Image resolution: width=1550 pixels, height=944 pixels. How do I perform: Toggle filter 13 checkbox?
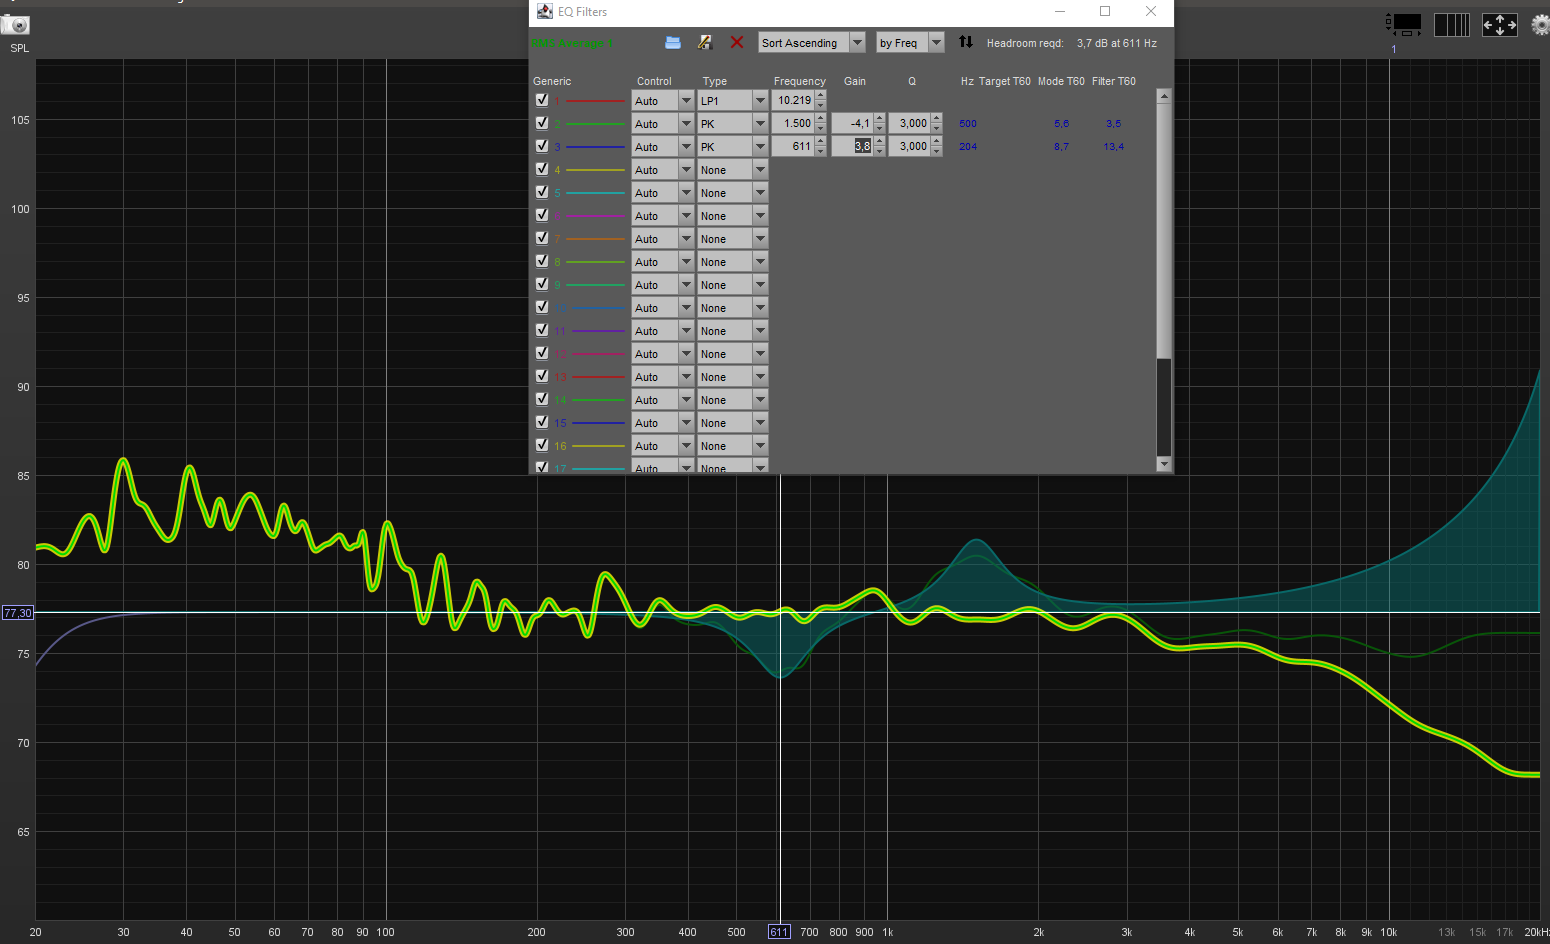[x=542, y=376]
